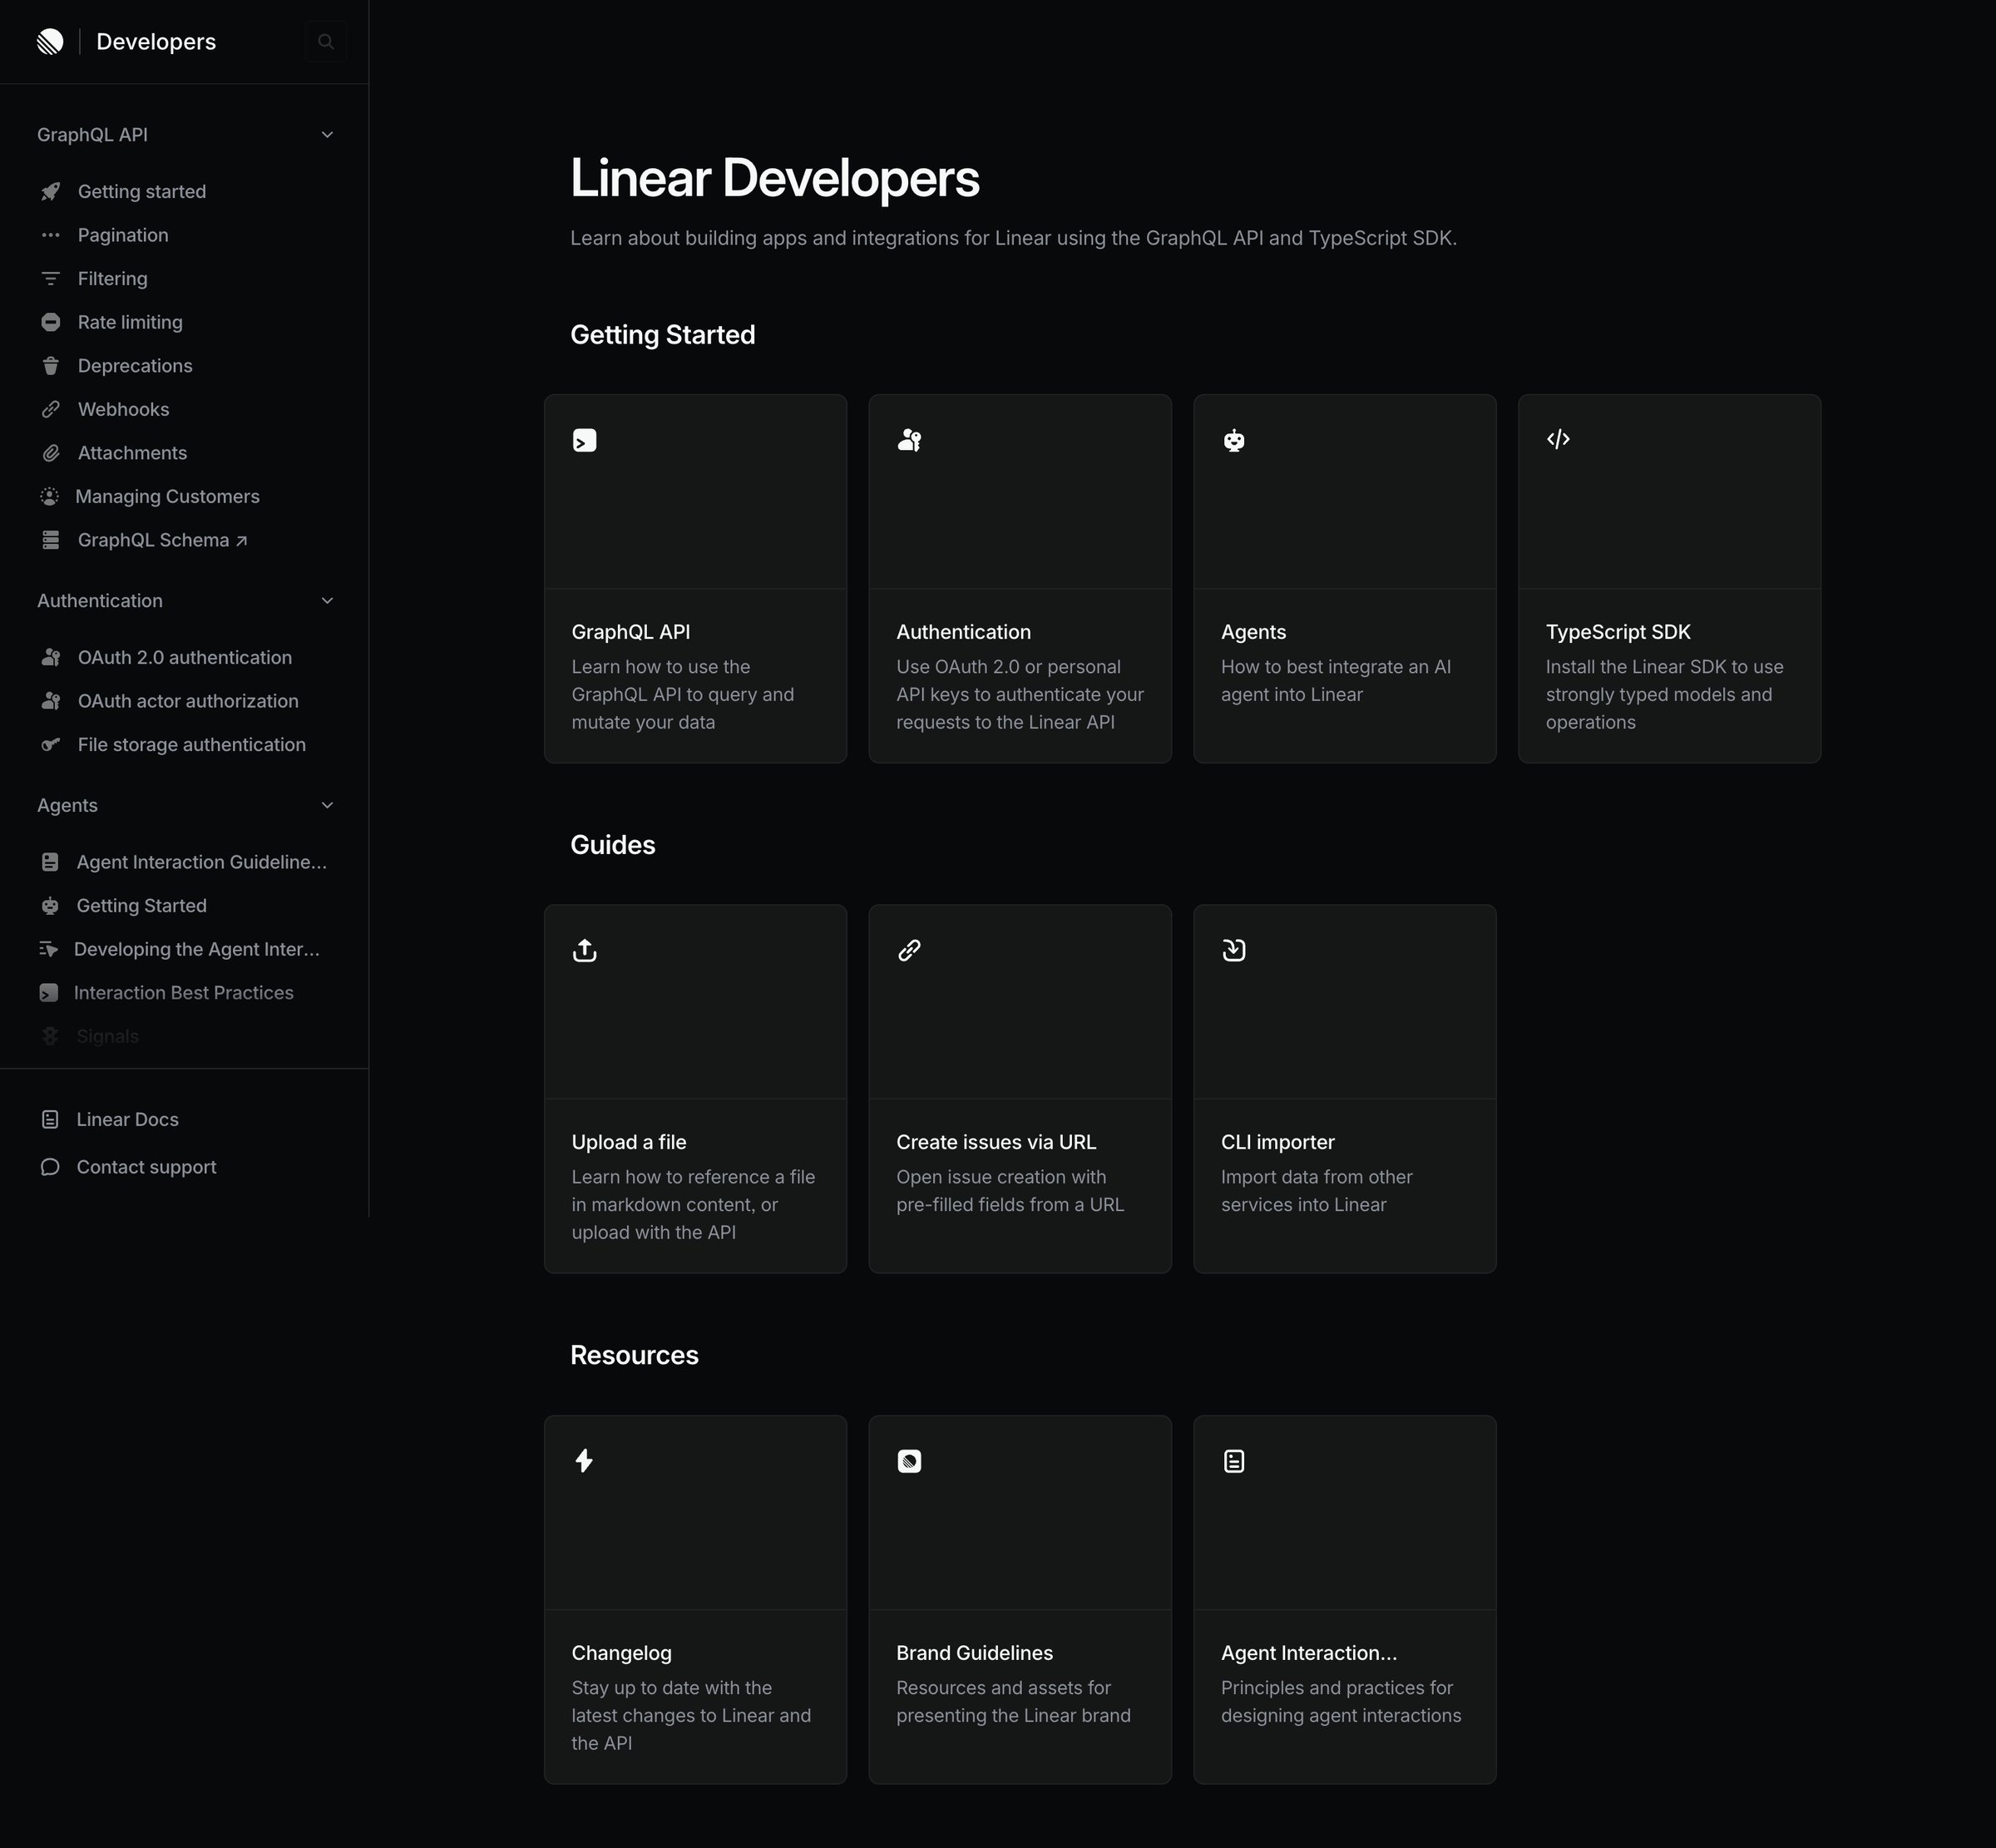Open the Create issues via URL title
Screen dimensions: 1996x1848
coord(996,1142)
